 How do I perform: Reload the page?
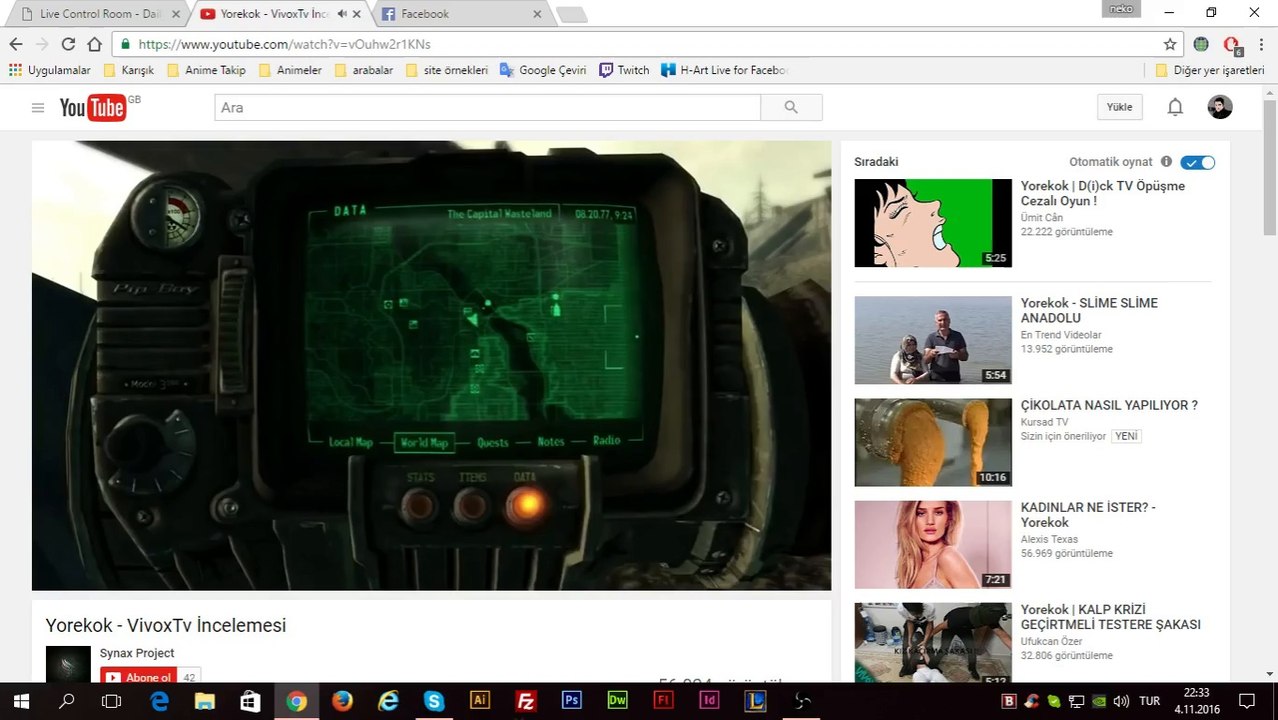pyautogui.click(x=68, y=44)
